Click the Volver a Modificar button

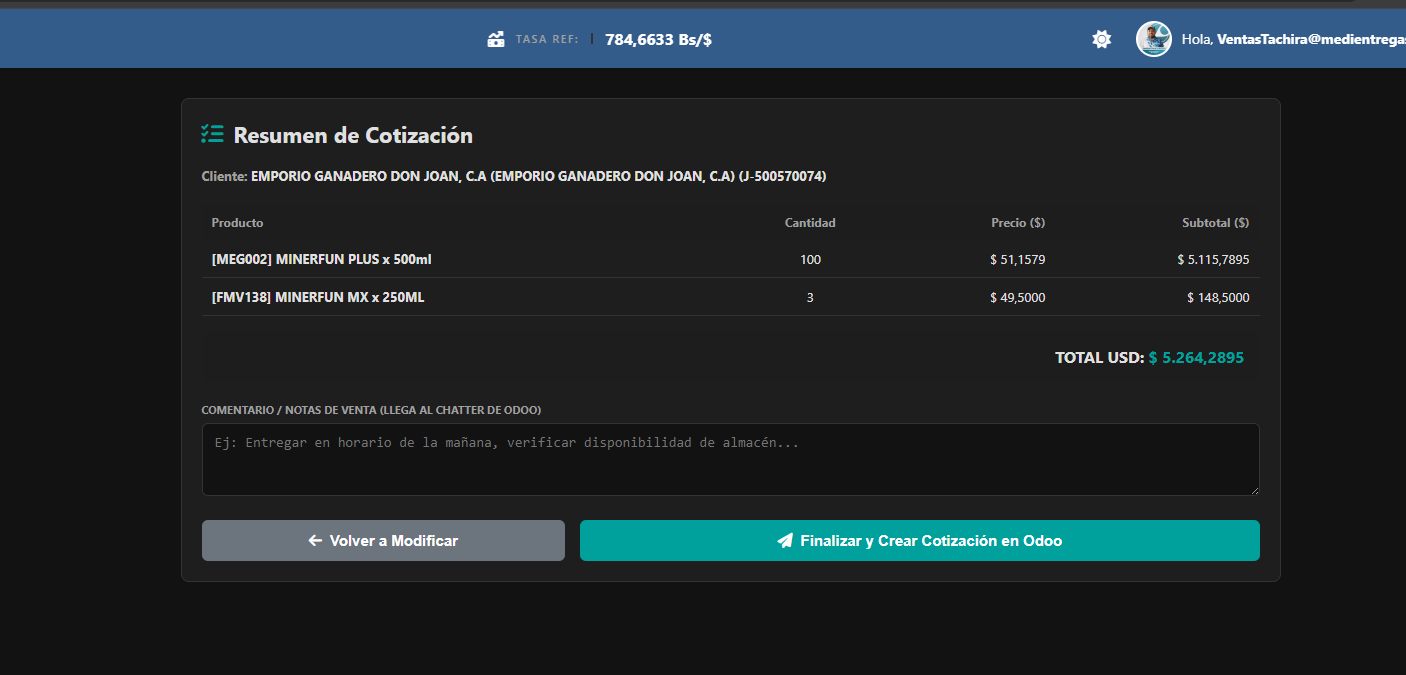[x=383, y=540]
